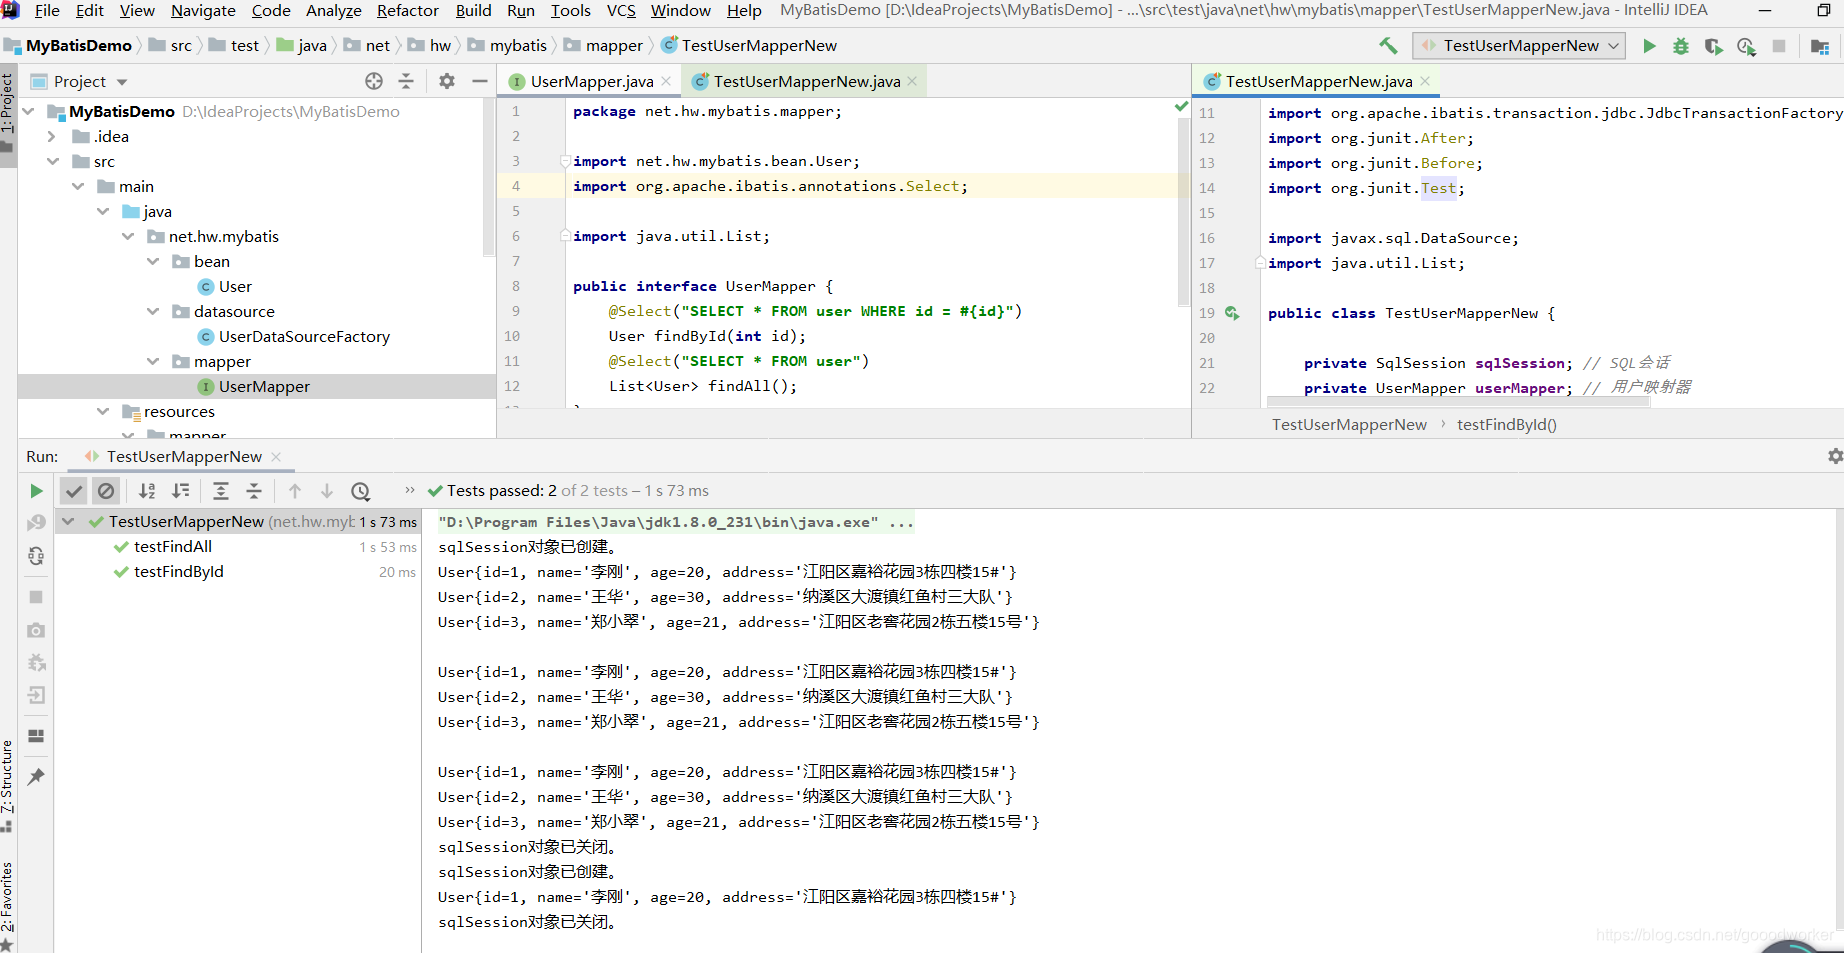Collapse the bean package arrow

pos(152,261)
